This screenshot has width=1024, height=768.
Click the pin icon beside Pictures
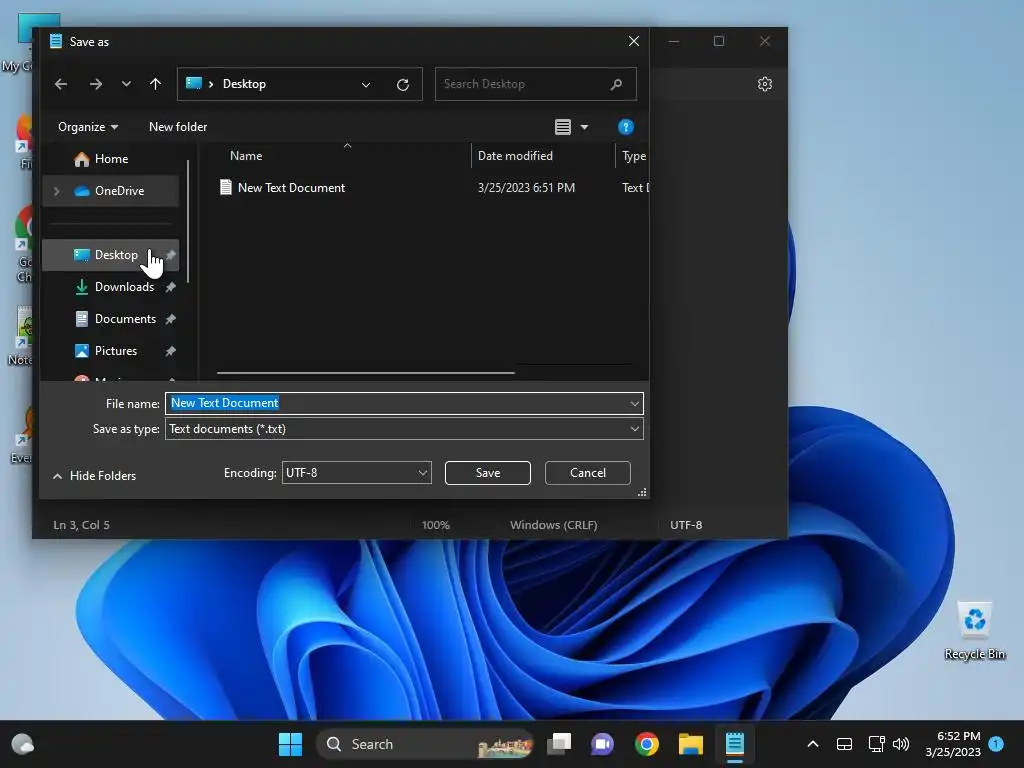170,351
